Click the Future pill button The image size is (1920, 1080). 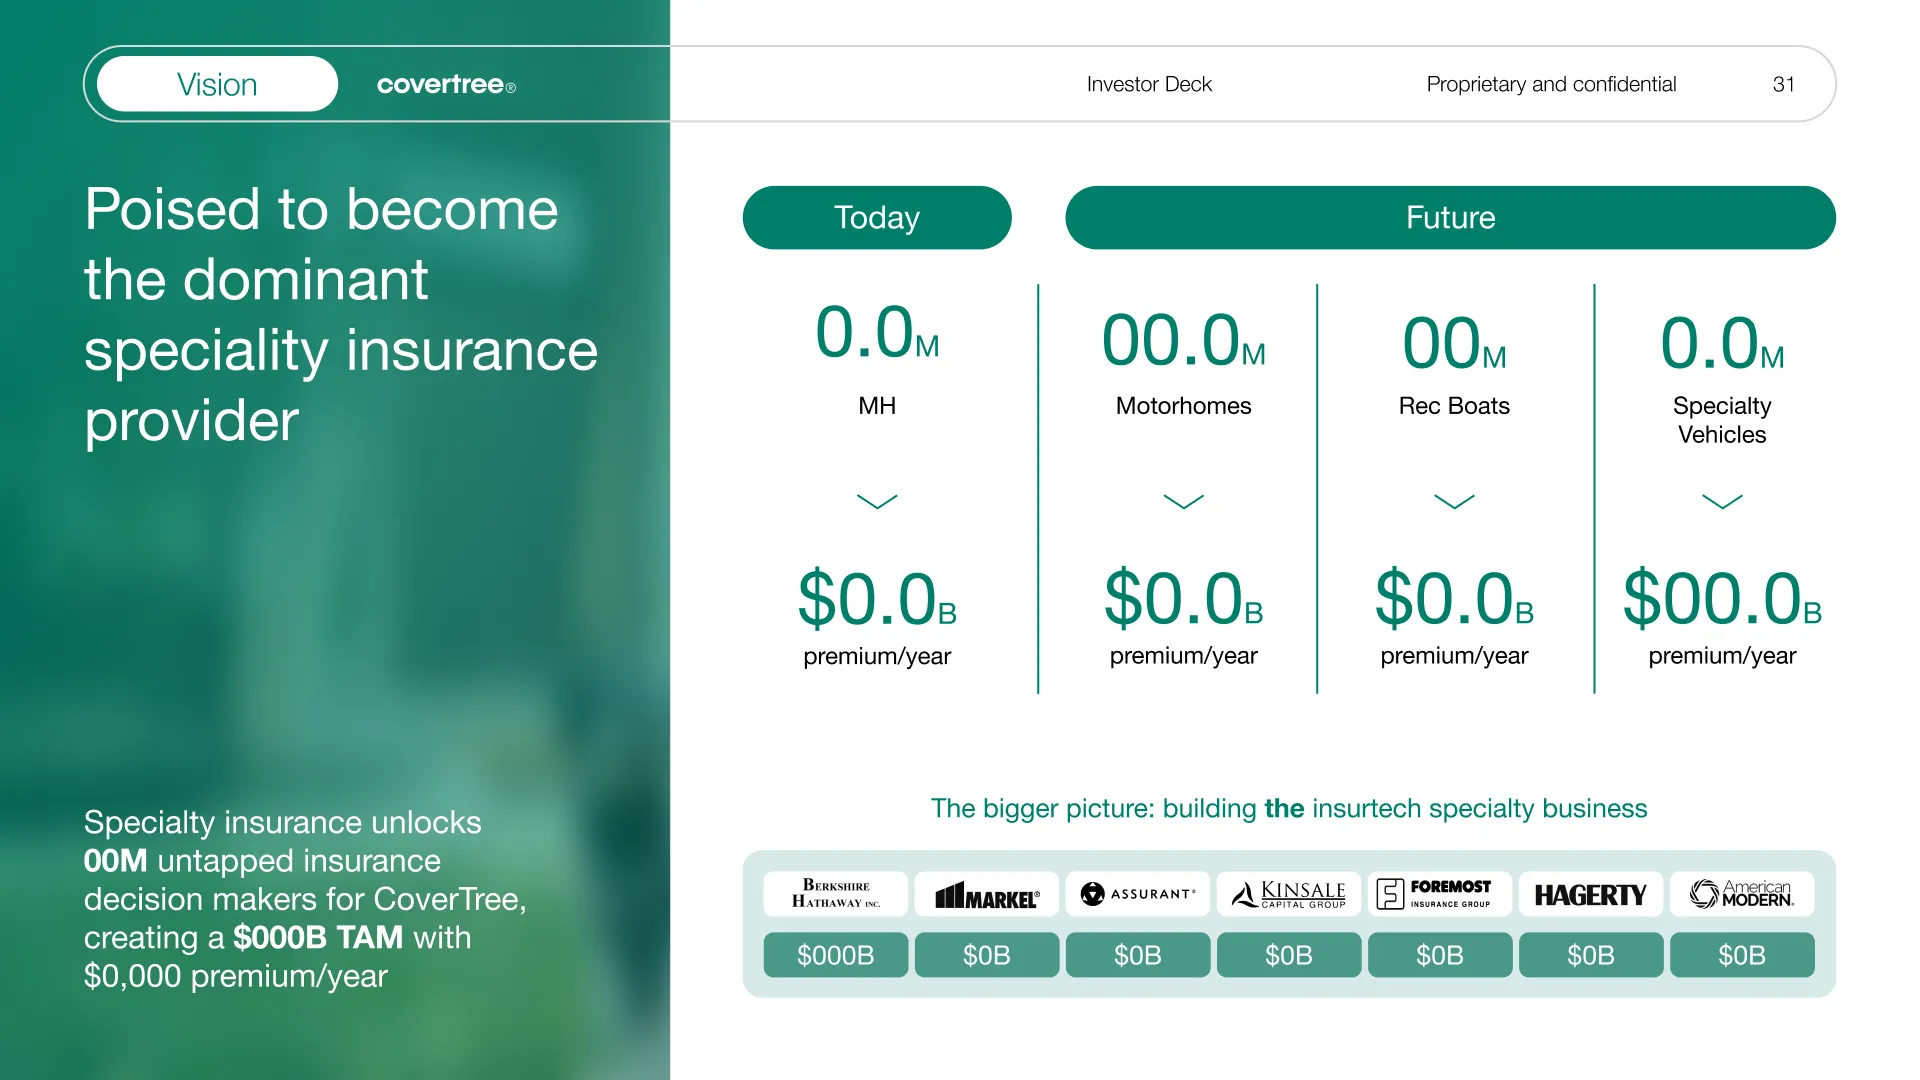[1450, 217]
